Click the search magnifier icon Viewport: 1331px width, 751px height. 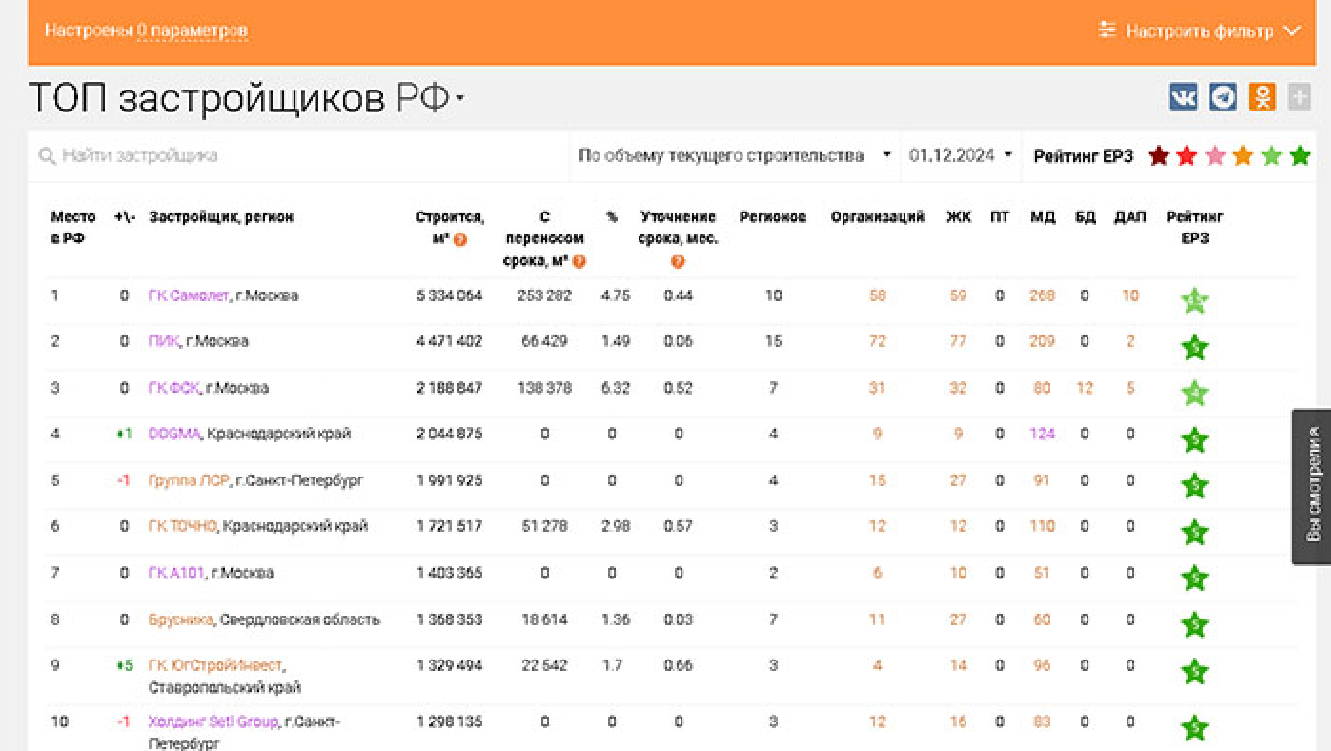(x=47, y=156)
